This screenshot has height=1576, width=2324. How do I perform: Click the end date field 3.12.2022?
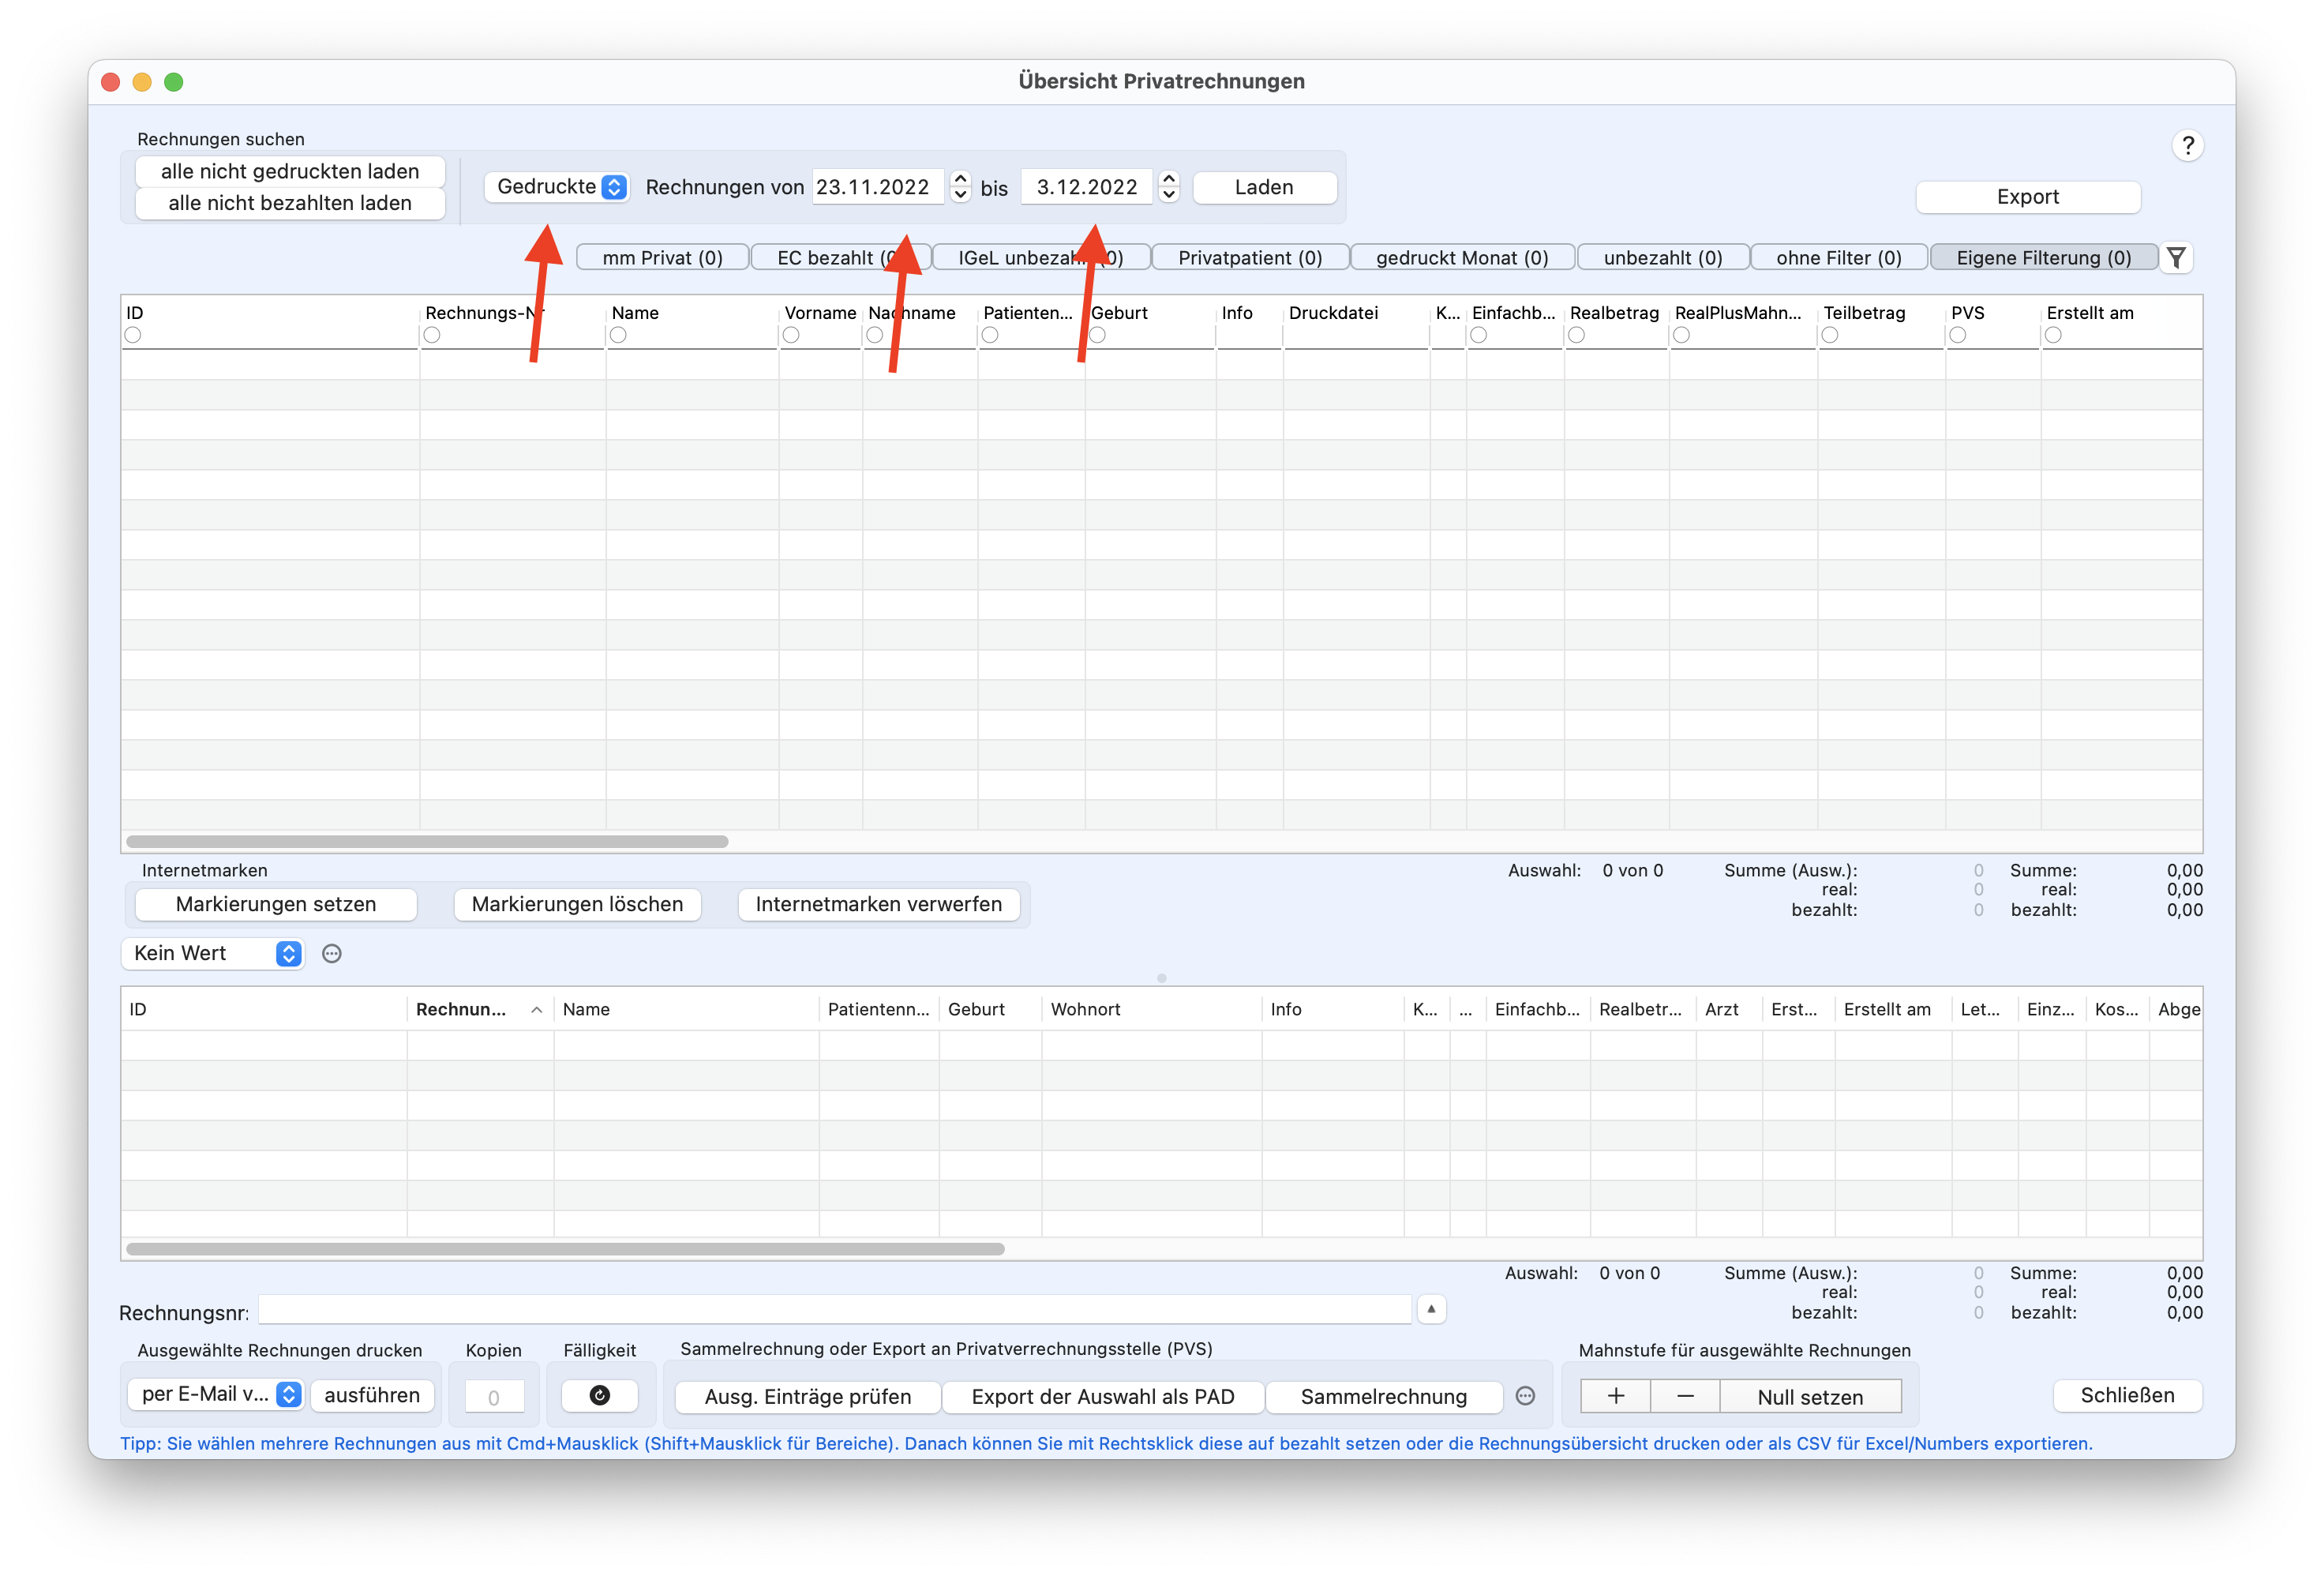[x=1086, y=187]
